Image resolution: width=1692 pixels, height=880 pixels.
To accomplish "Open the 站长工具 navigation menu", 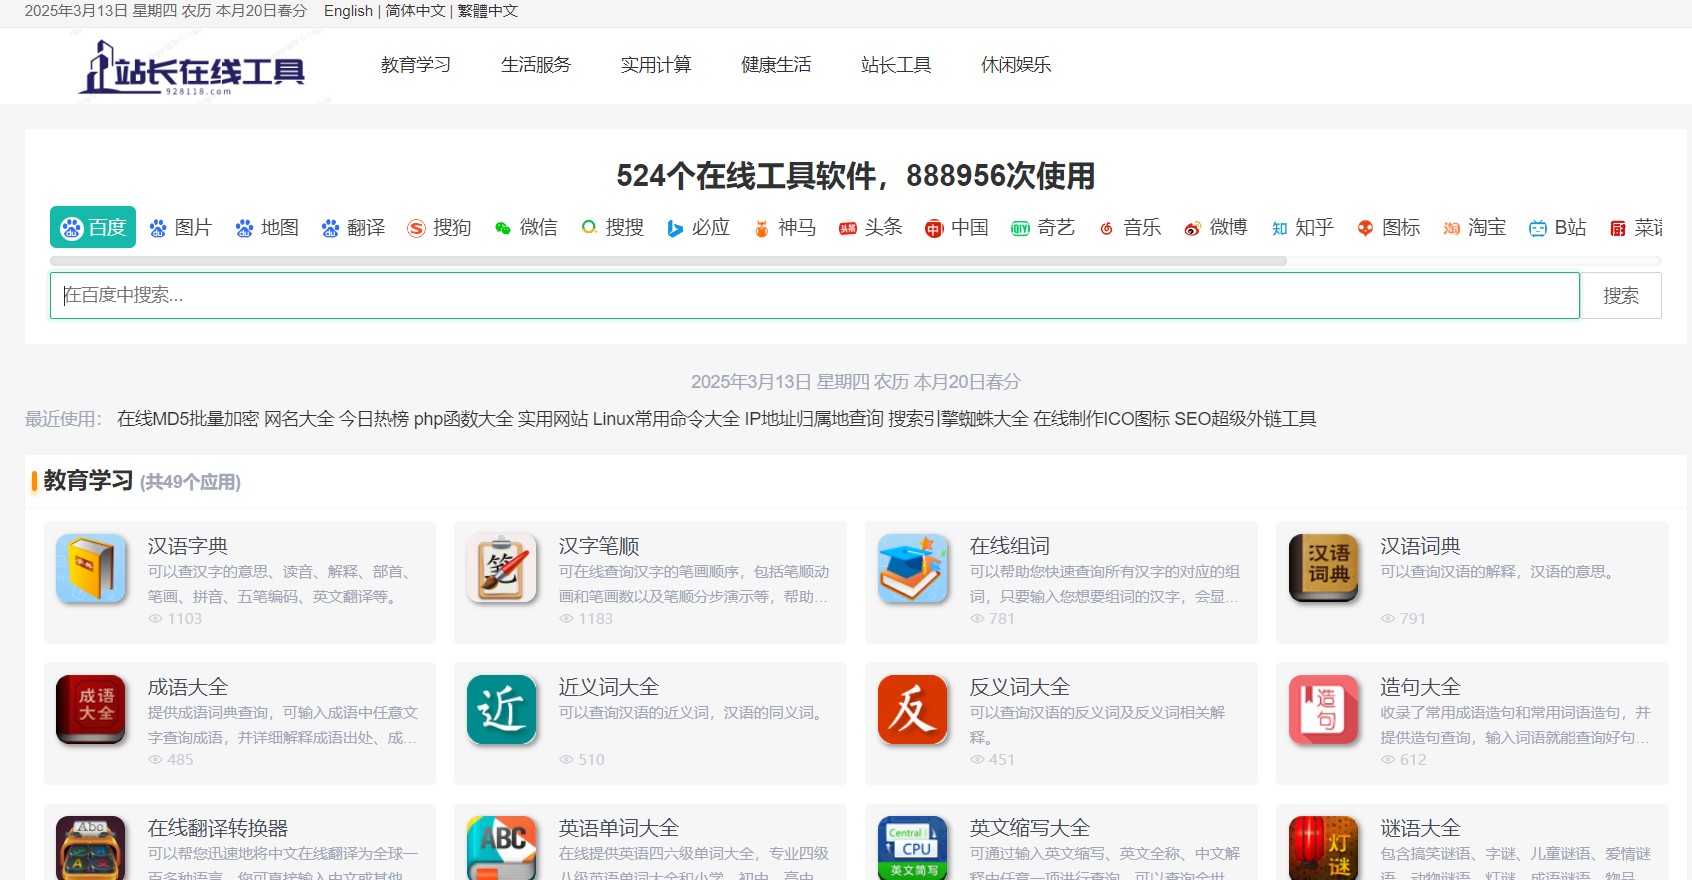I will pos(896,65).
